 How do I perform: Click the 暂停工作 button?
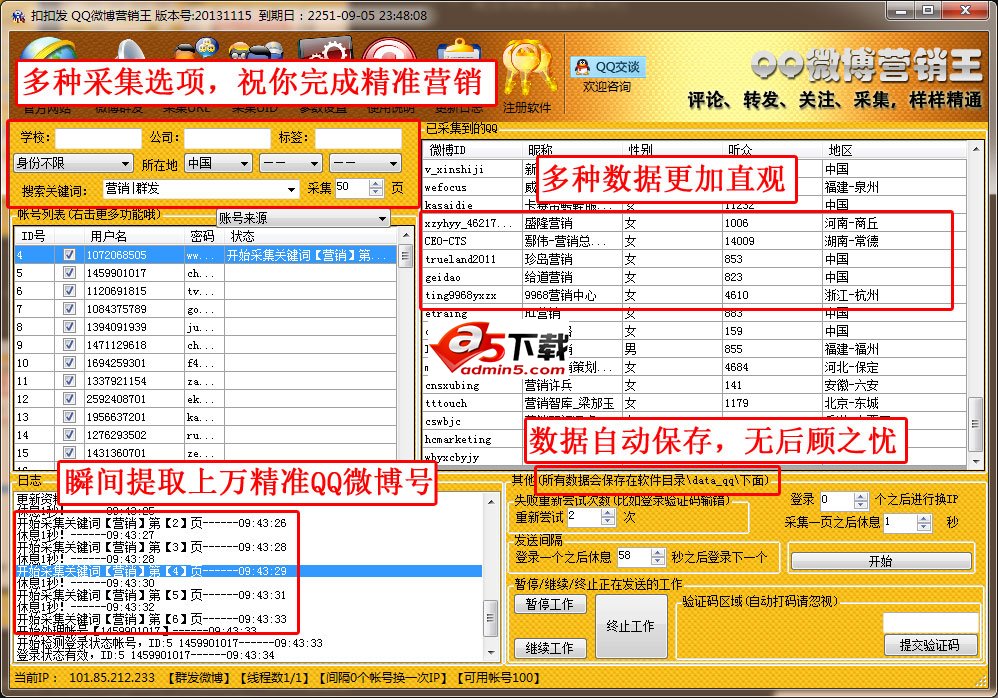[550, 604]
